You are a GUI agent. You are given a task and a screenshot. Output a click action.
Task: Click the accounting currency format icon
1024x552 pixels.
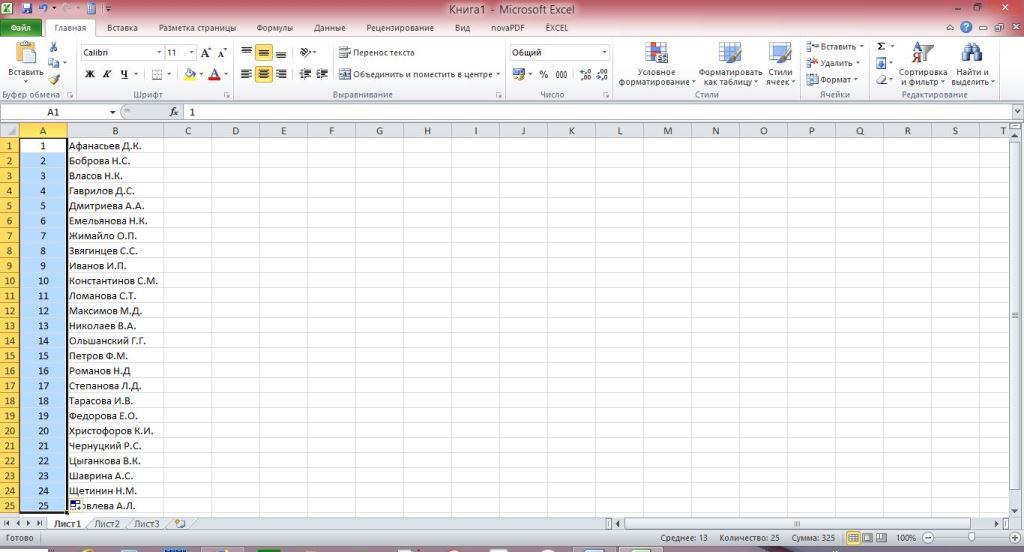pyautogui.click(x=519, y=74)
